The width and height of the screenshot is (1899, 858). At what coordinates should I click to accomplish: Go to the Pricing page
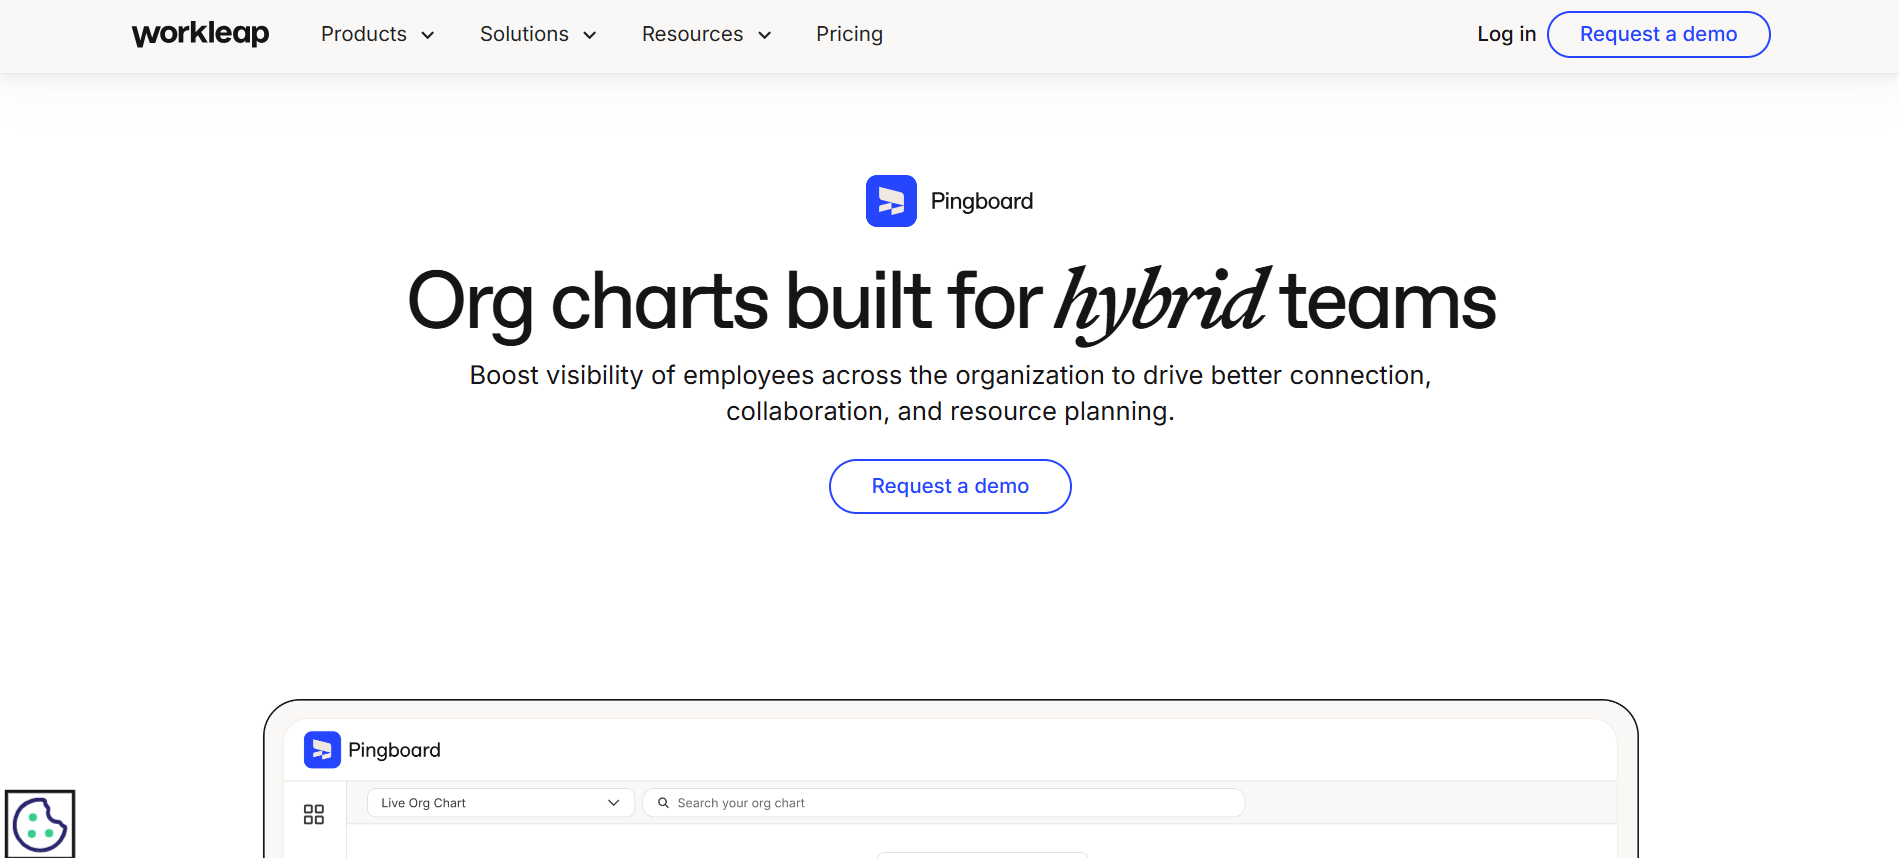pyautogui.click(x=849, y=34)
